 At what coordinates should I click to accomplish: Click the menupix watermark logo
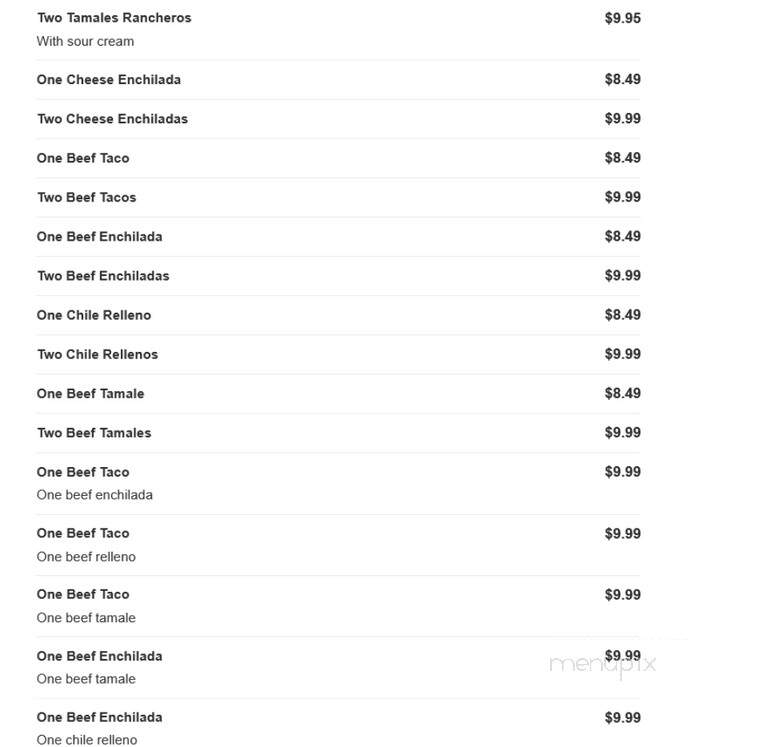pyautogui.click(x=602, y=665)
